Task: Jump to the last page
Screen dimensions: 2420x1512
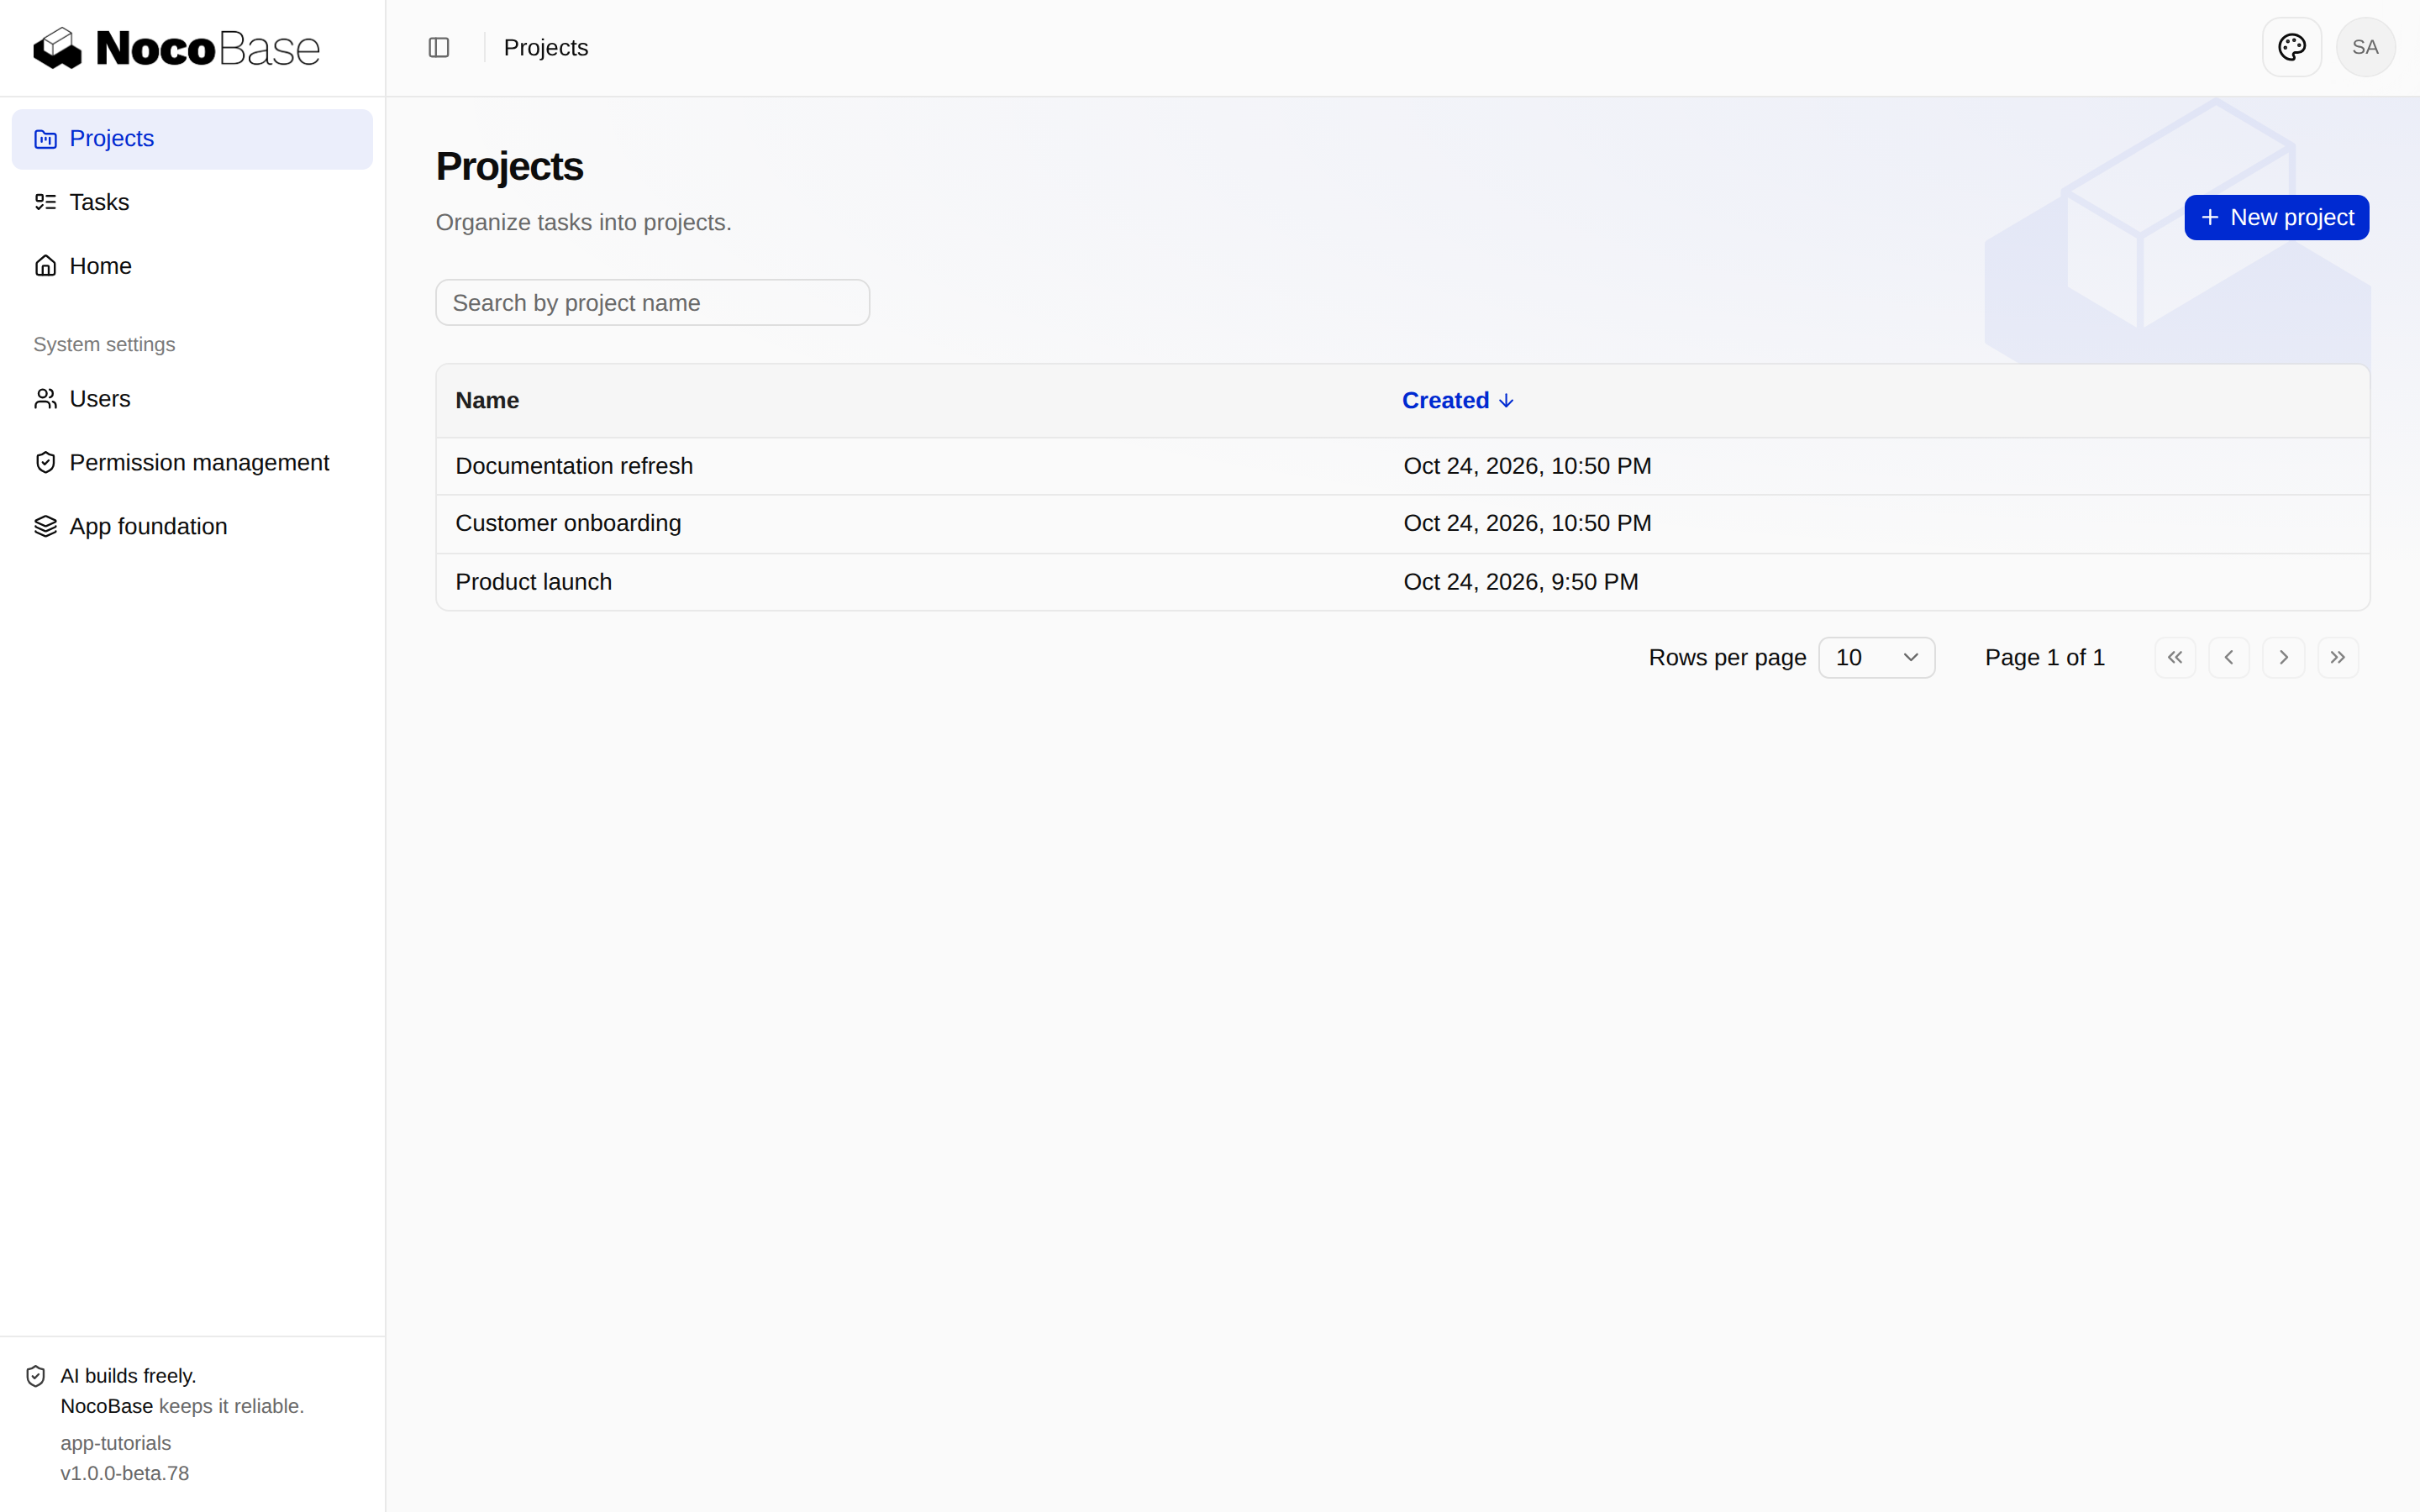Action: [x=2338, y=657]
